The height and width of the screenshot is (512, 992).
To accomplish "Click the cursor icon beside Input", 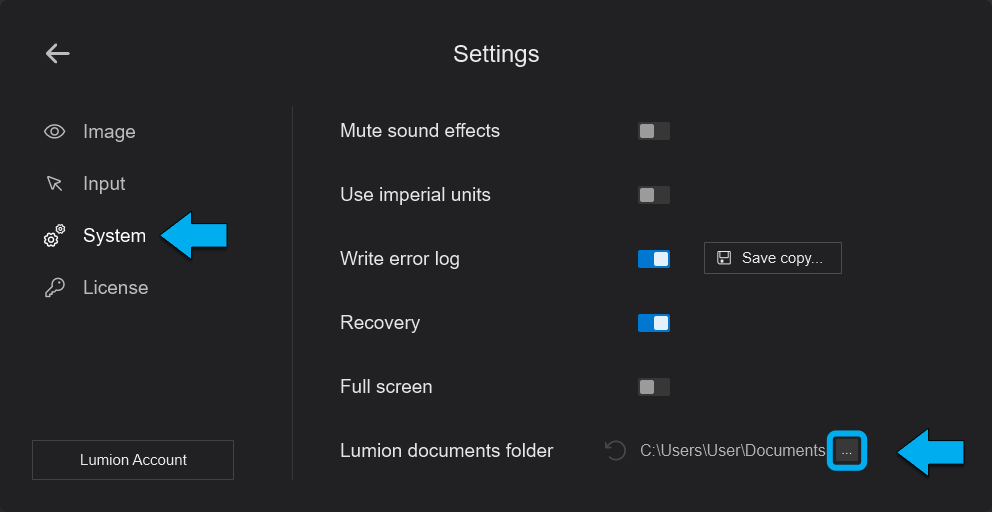I will point(55,184).
